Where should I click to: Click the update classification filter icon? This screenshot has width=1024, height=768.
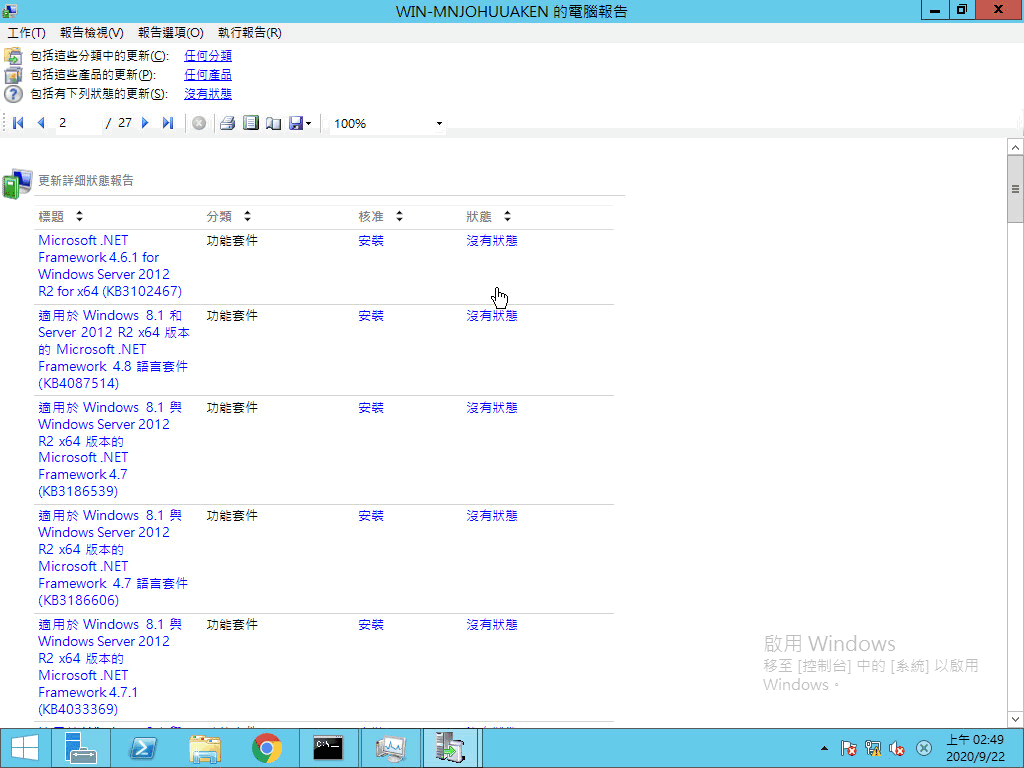[x=13, y=56]
